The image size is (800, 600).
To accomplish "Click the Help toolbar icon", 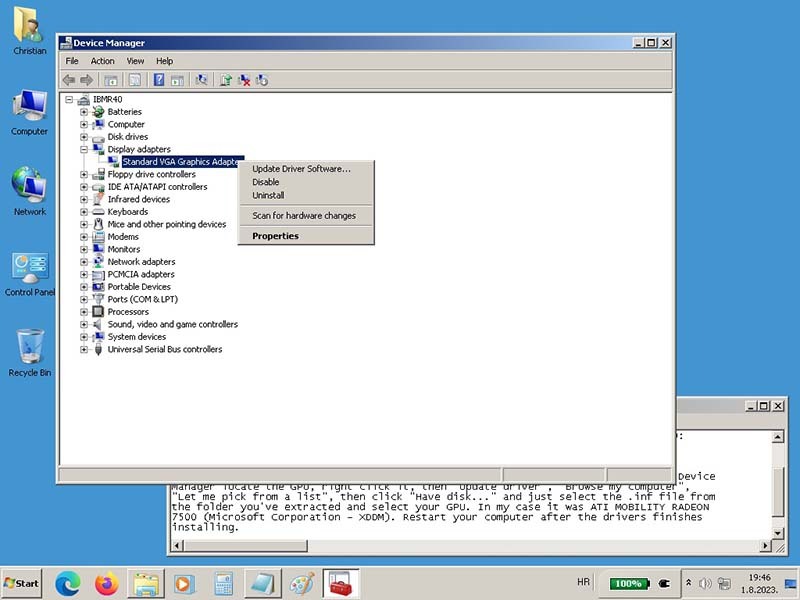I will 158,80.
